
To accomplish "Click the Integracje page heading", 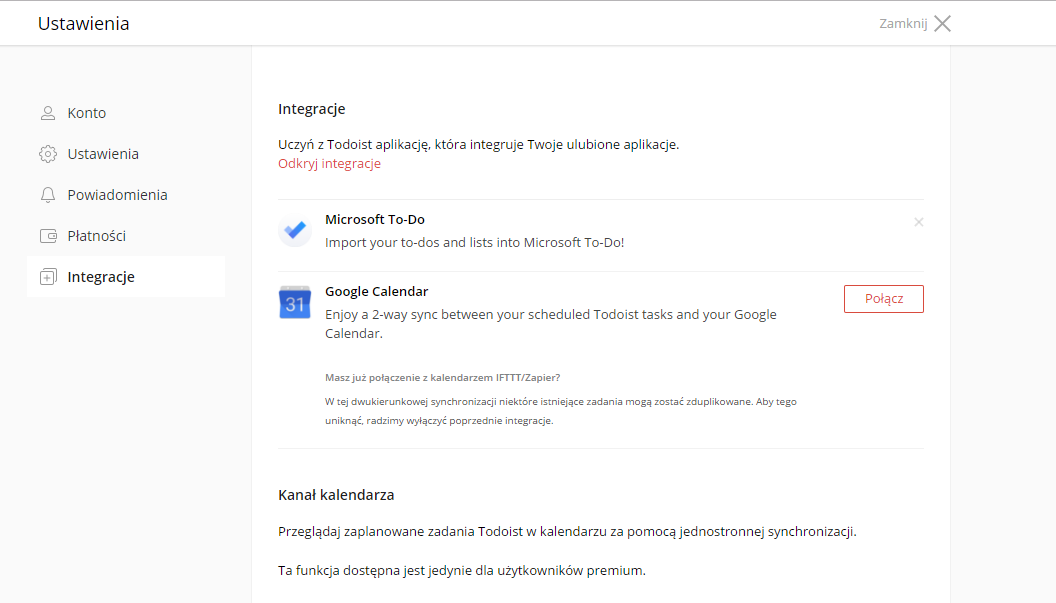I will click(312, 109).
